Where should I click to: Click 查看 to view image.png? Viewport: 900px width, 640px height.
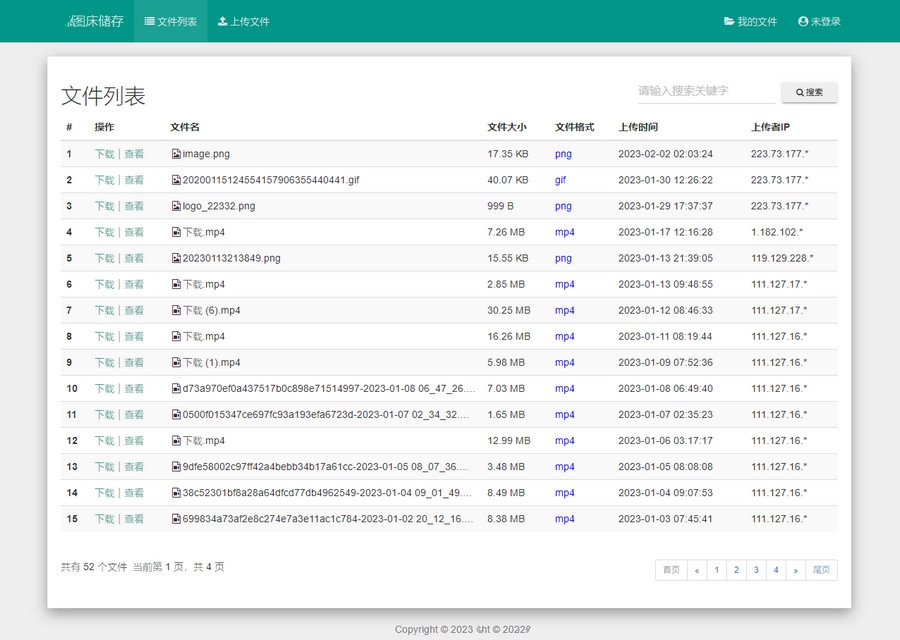tap(134, 154)
